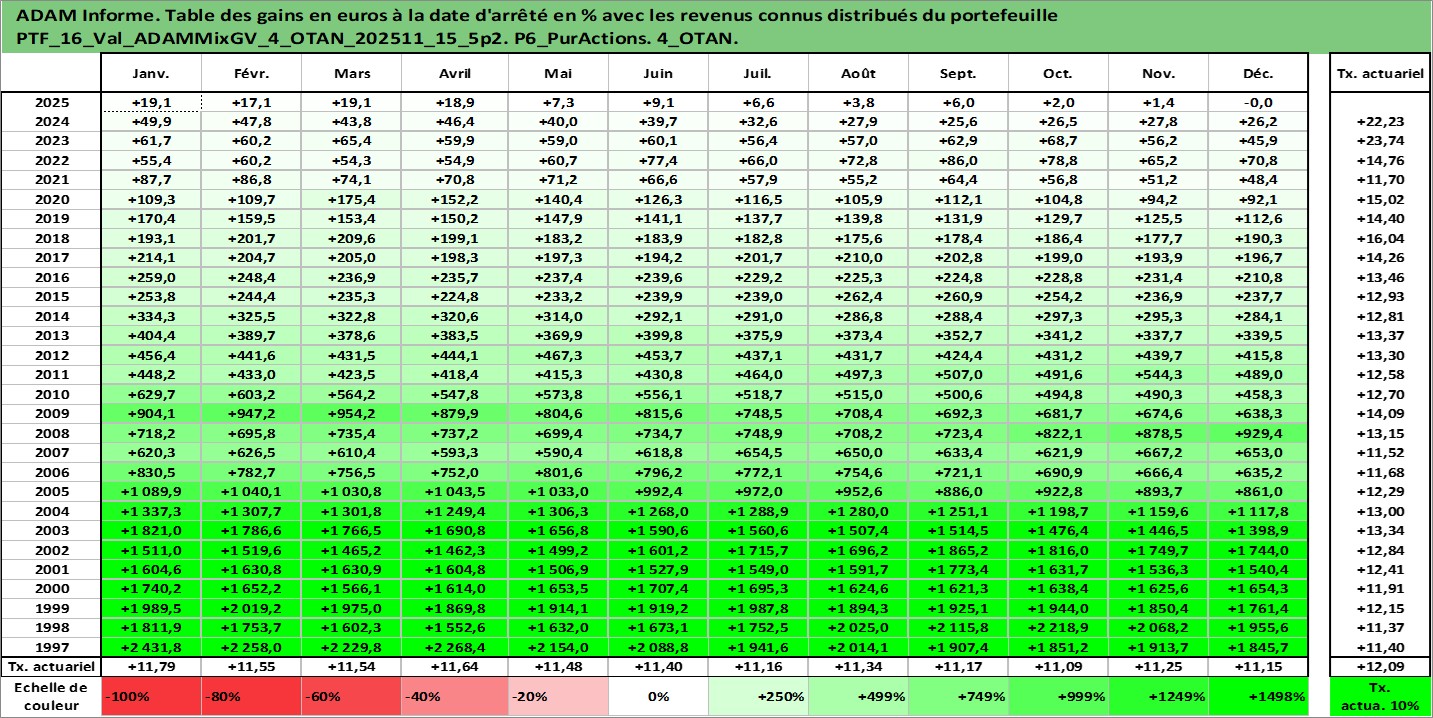
Task: Pick the +499% color scale swatch
Action: pyautogui.click(x=858, y=696)
